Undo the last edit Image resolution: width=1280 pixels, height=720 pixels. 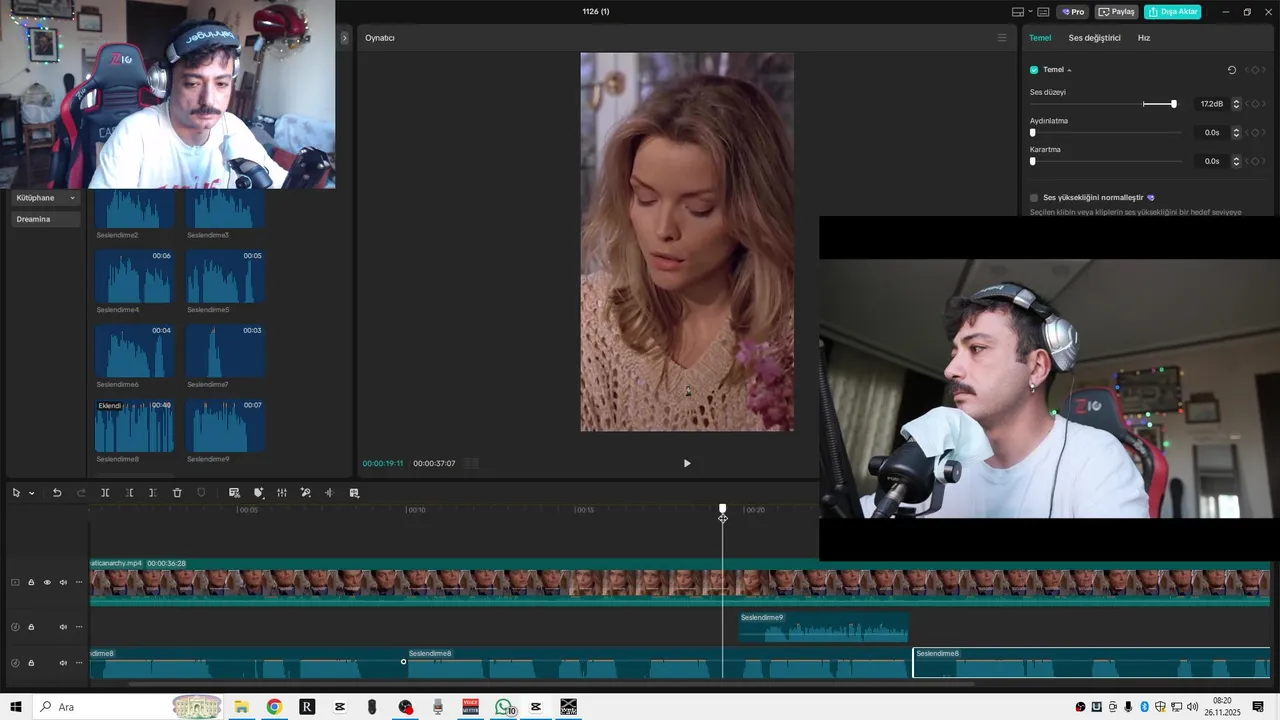[x=57, y=493]
